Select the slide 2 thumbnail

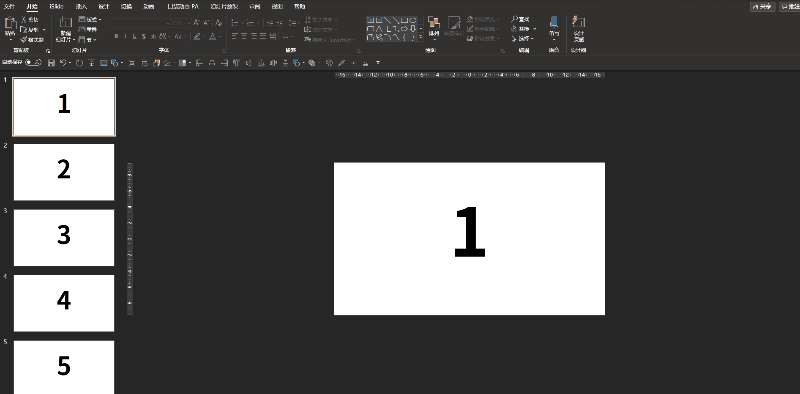64,172
